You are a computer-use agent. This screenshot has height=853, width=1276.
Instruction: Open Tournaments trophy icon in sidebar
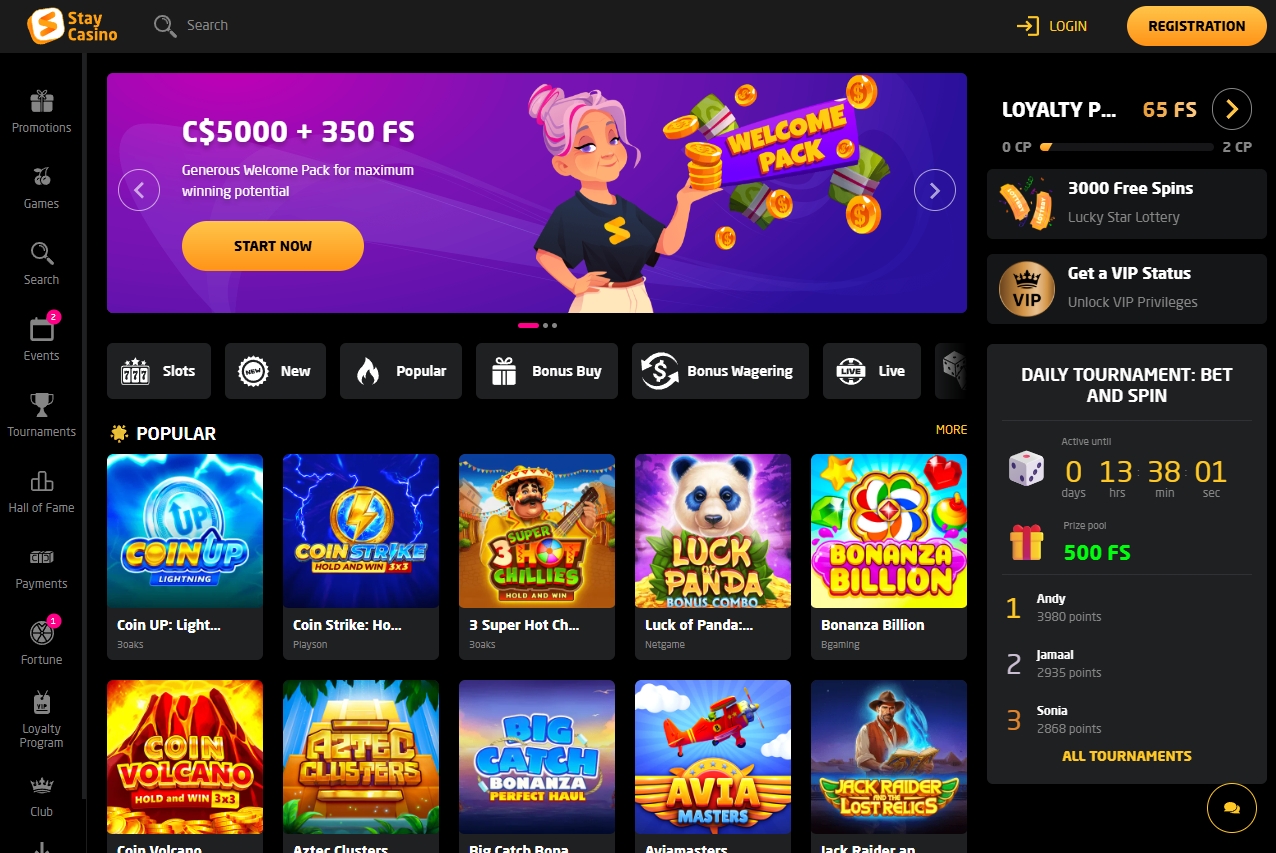point(42,405)
